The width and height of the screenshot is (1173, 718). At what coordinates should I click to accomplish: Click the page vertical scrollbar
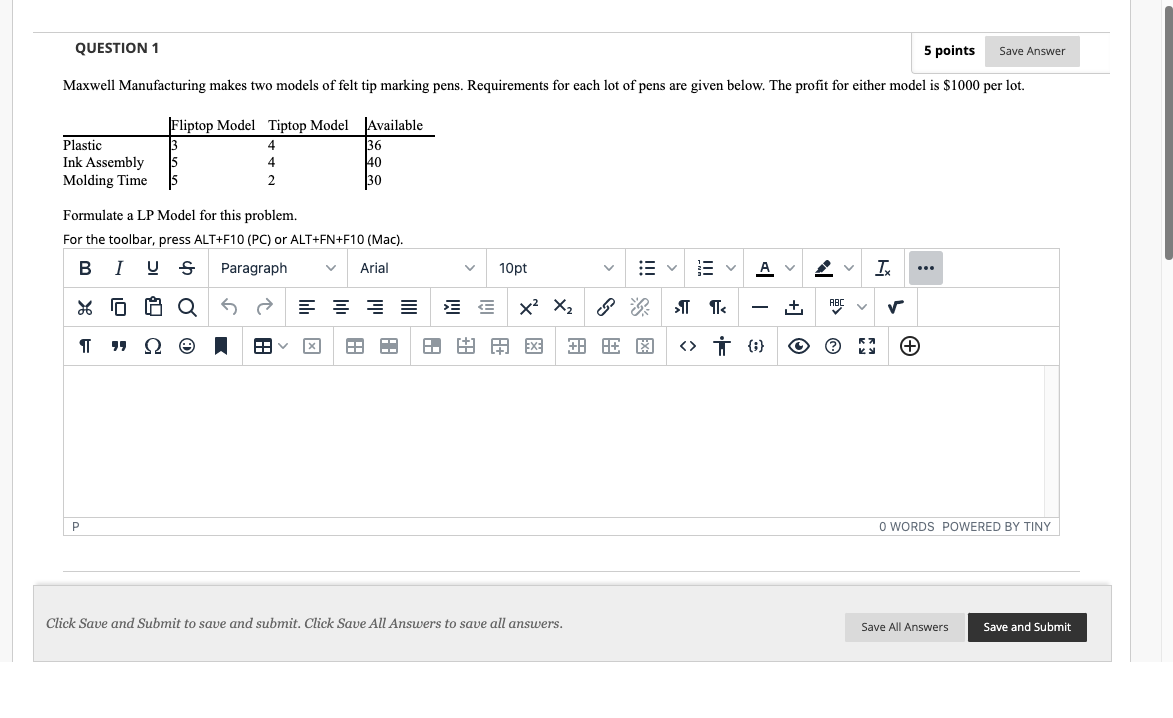tap(1168, 131)
